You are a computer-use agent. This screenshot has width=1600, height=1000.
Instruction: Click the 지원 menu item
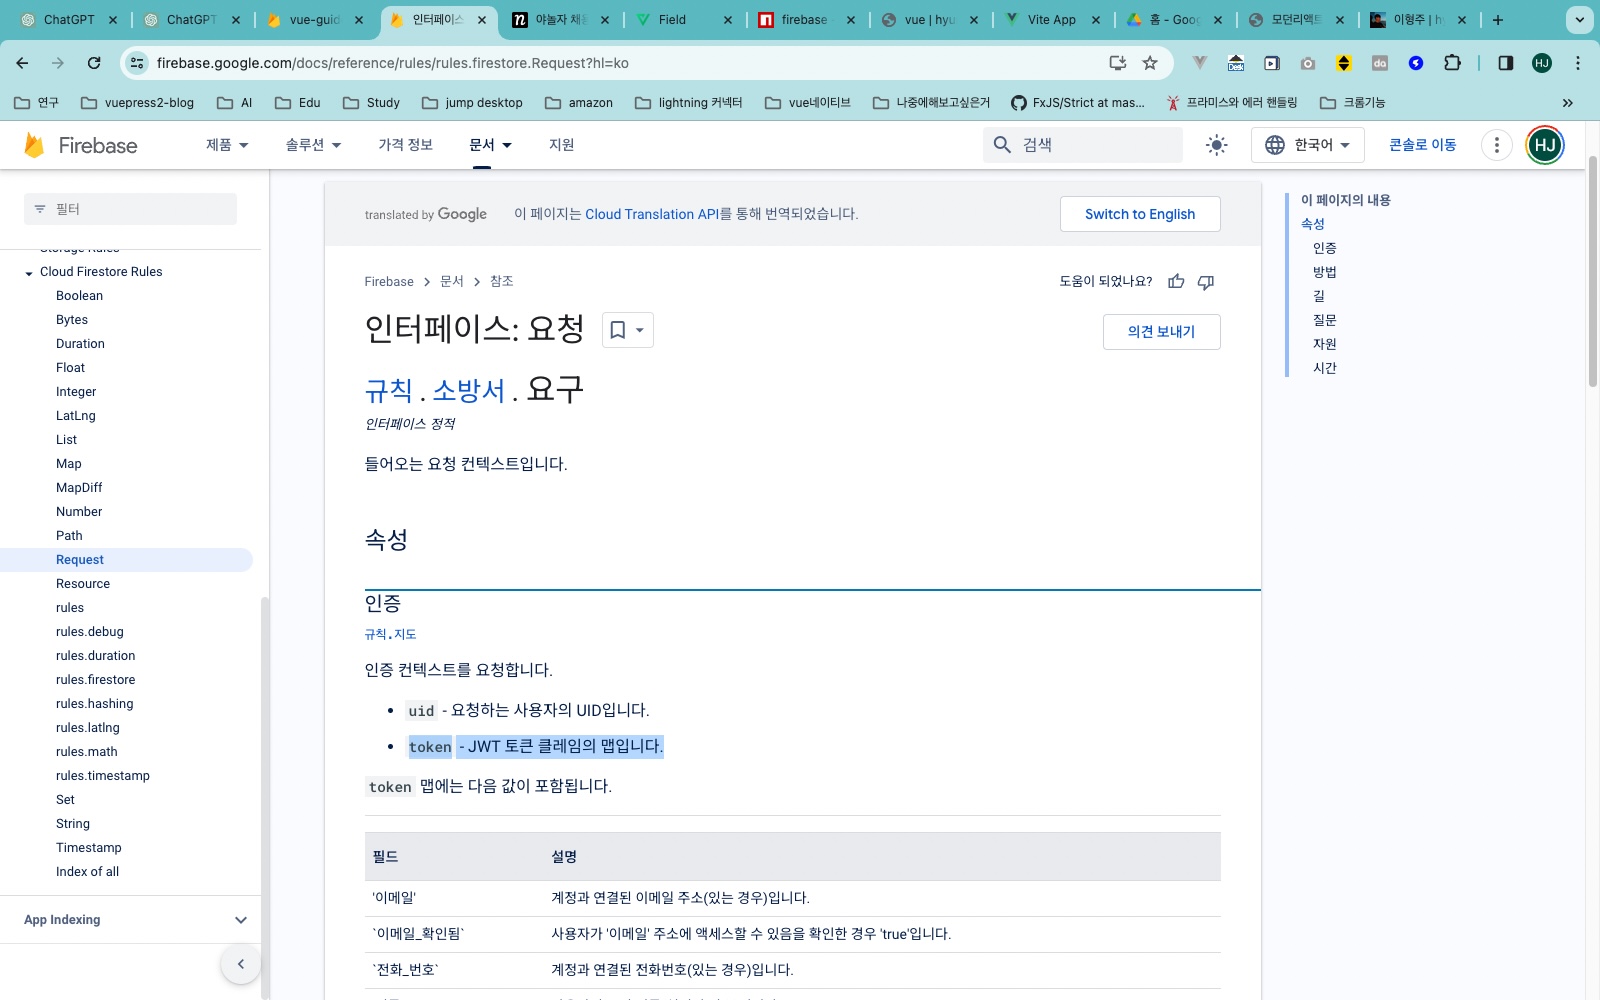561,145
